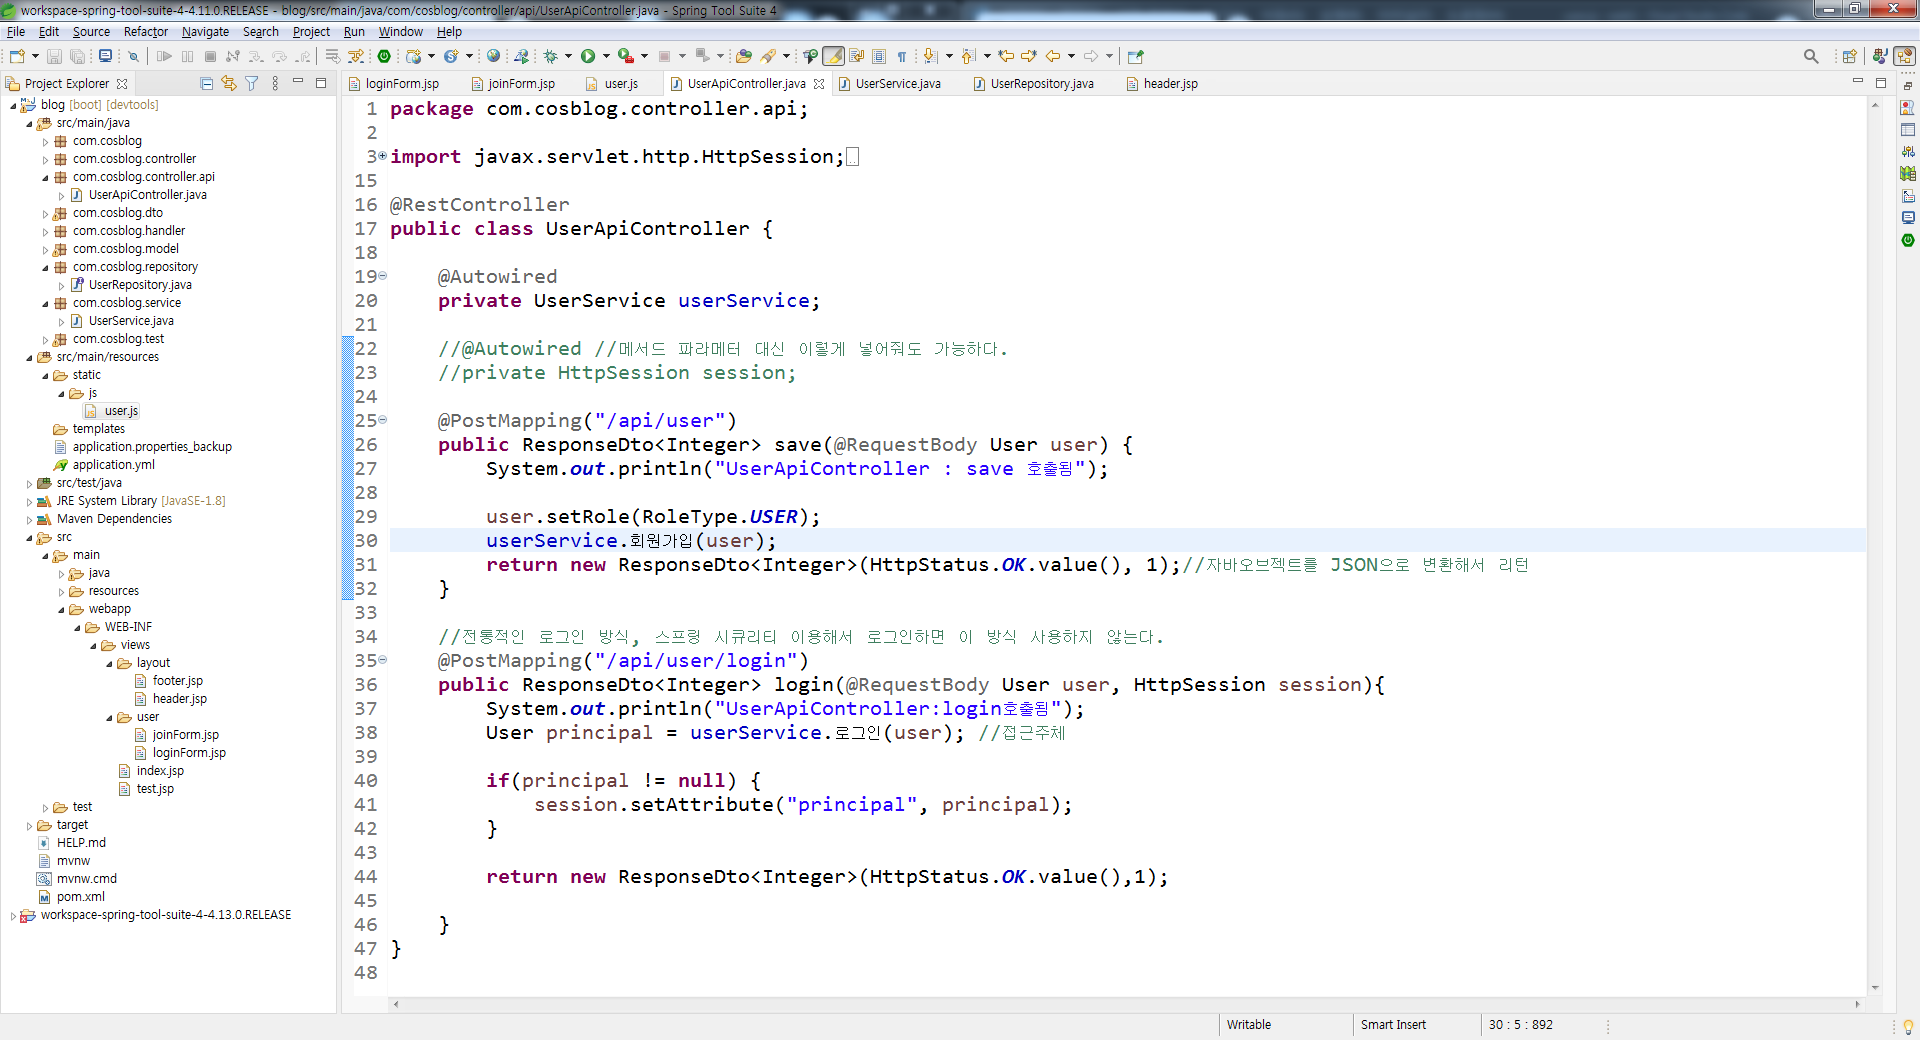
Task: Maximize the editor area
Action: point(1881,83)
